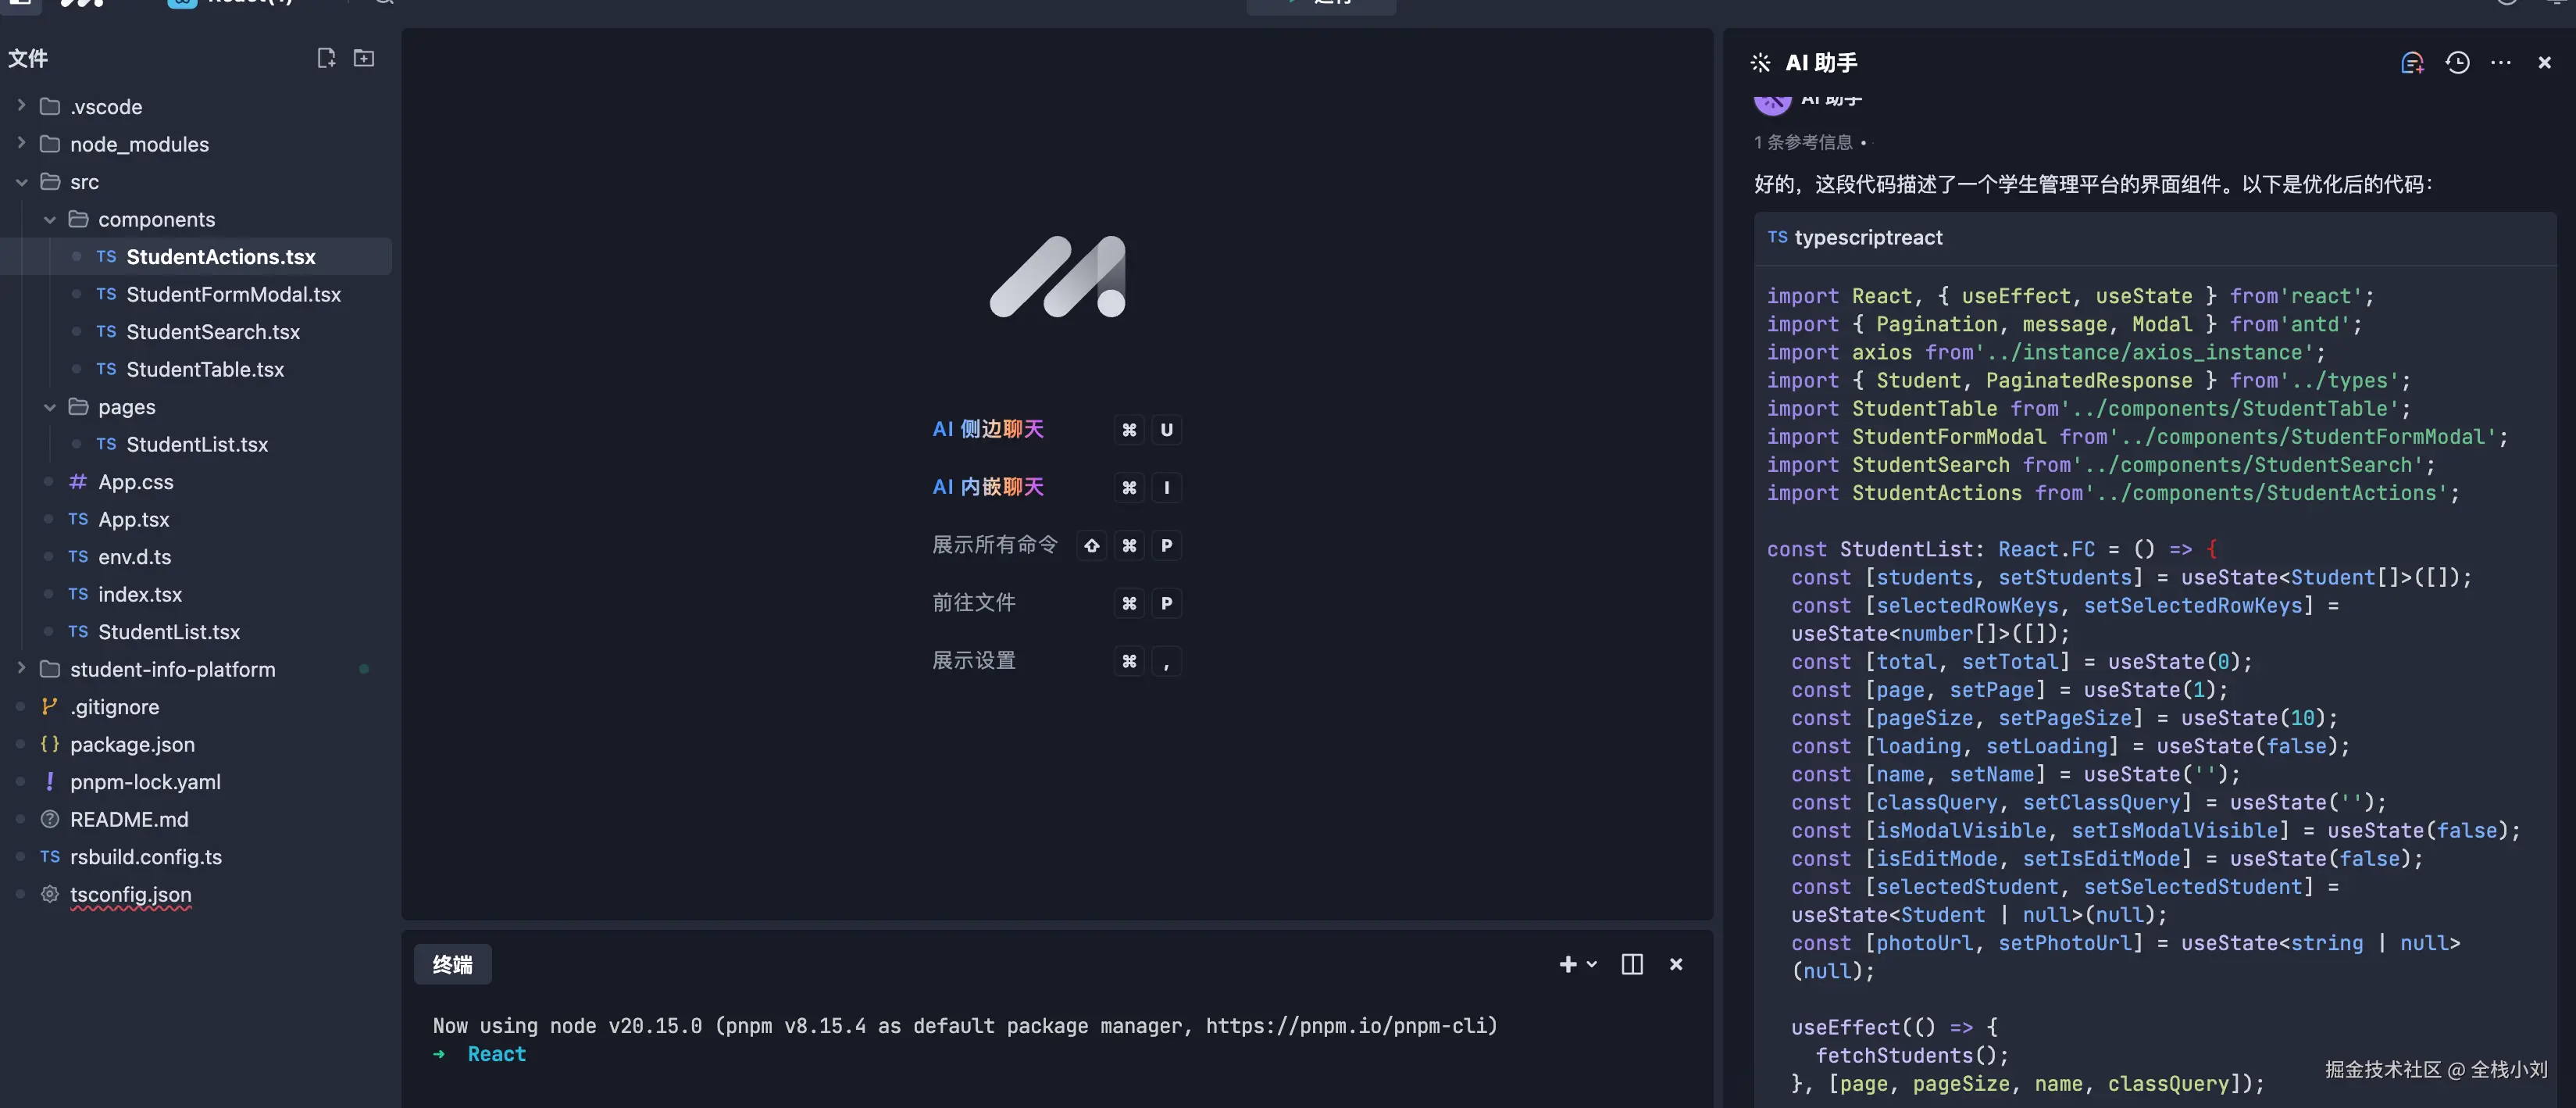Add a new terminal with plus icon

[x=1567, y=964]
